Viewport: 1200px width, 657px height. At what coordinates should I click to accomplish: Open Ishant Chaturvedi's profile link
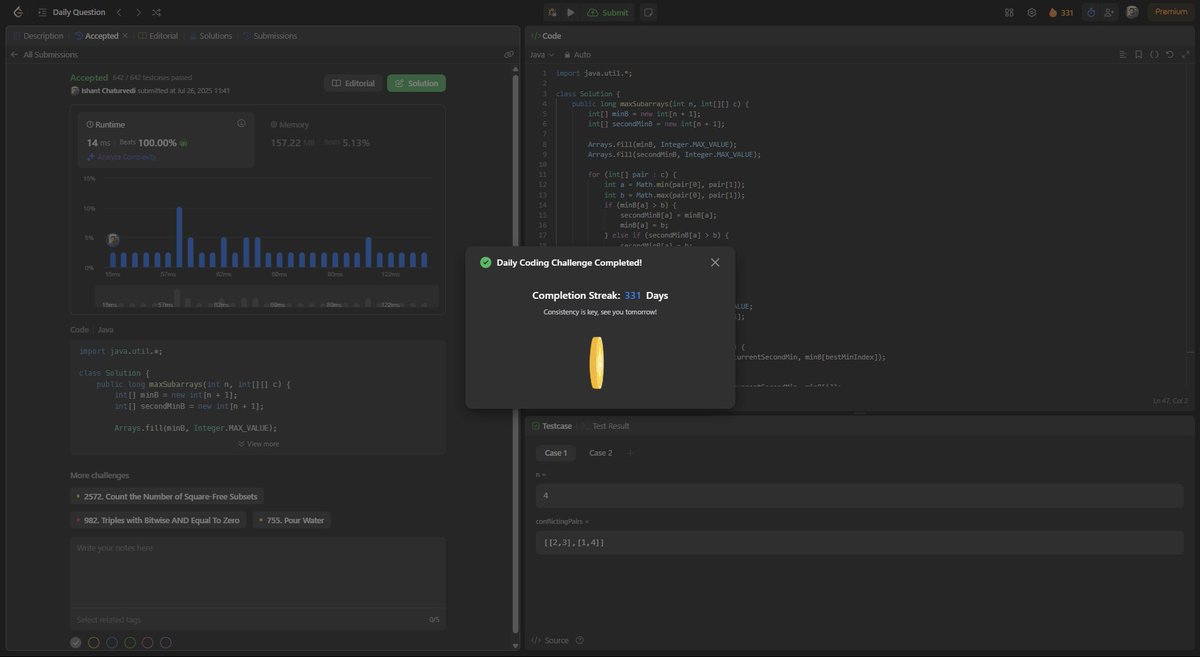tap(108, 90)
